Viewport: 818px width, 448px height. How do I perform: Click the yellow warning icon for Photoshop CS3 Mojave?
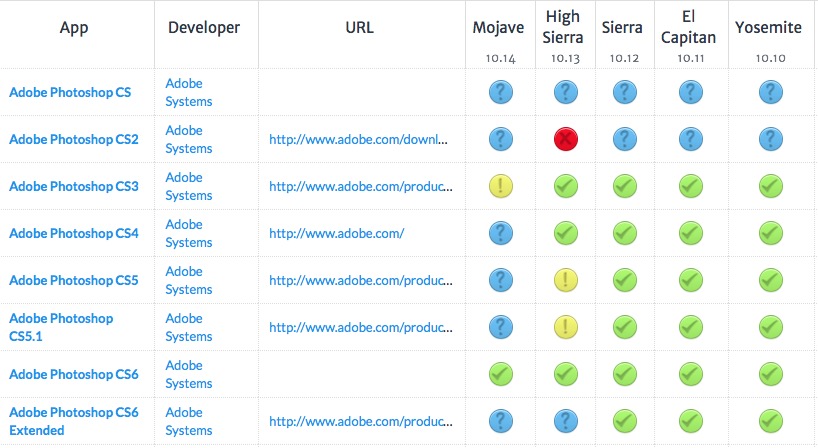[x=501, y=186]
